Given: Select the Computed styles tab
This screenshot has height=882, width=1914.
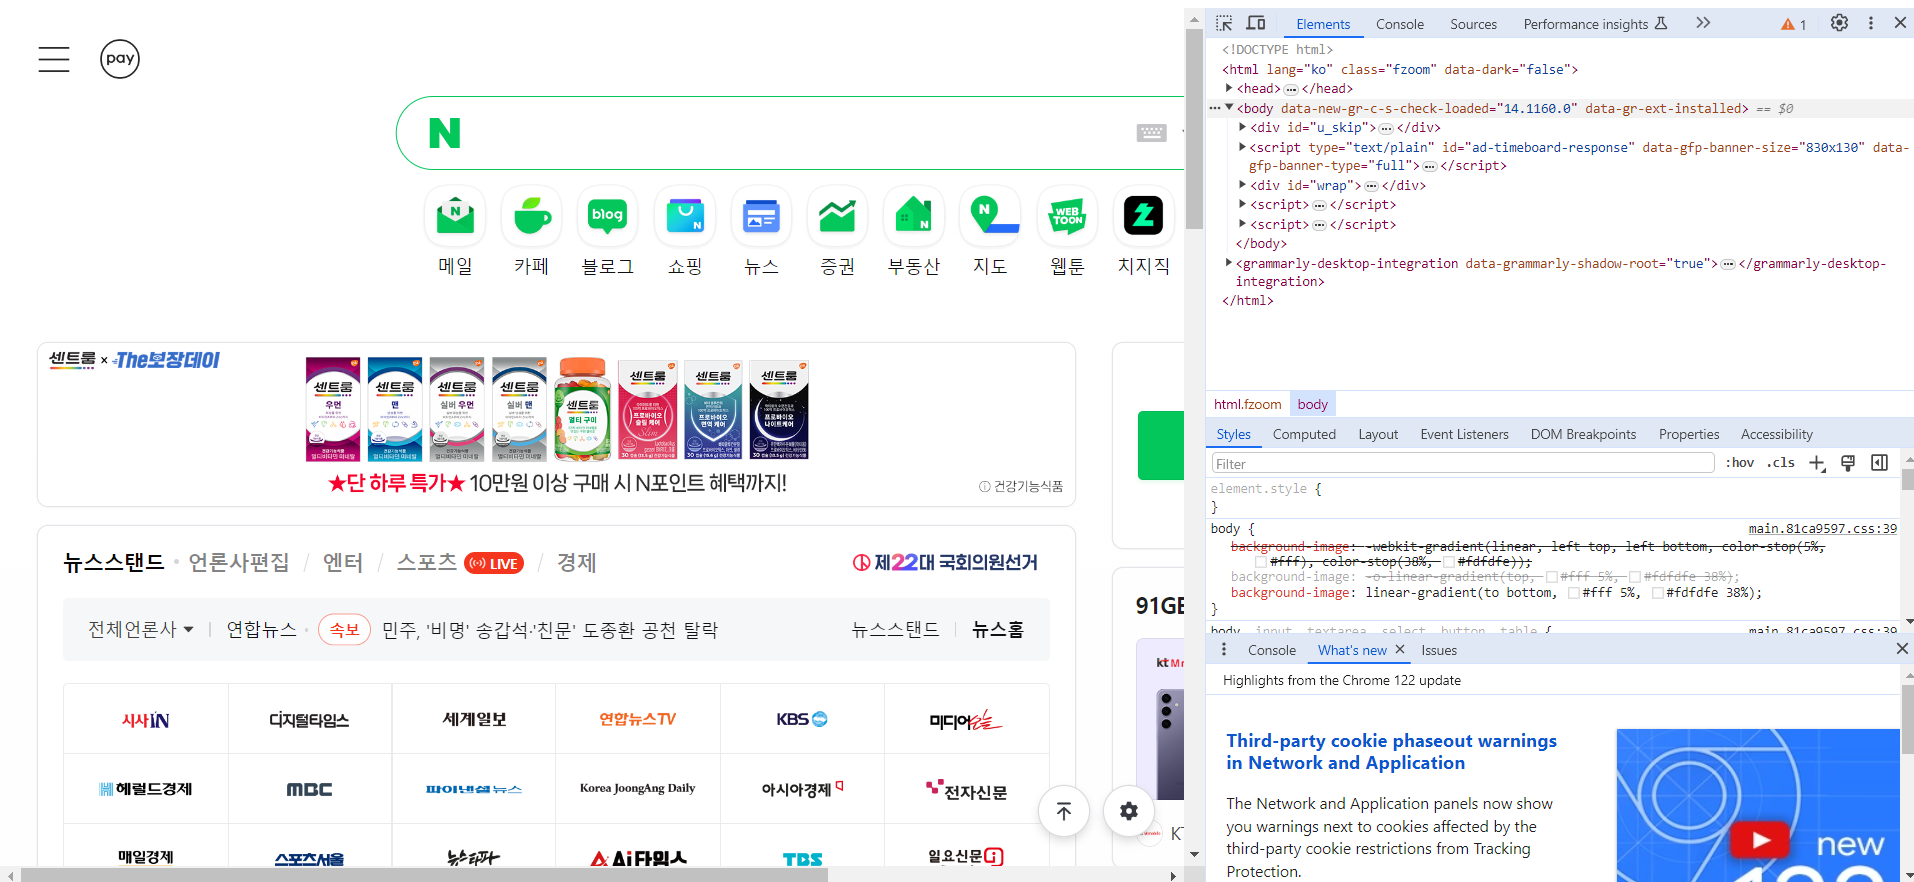Looking at the screenshot, I should [1304, 434].
